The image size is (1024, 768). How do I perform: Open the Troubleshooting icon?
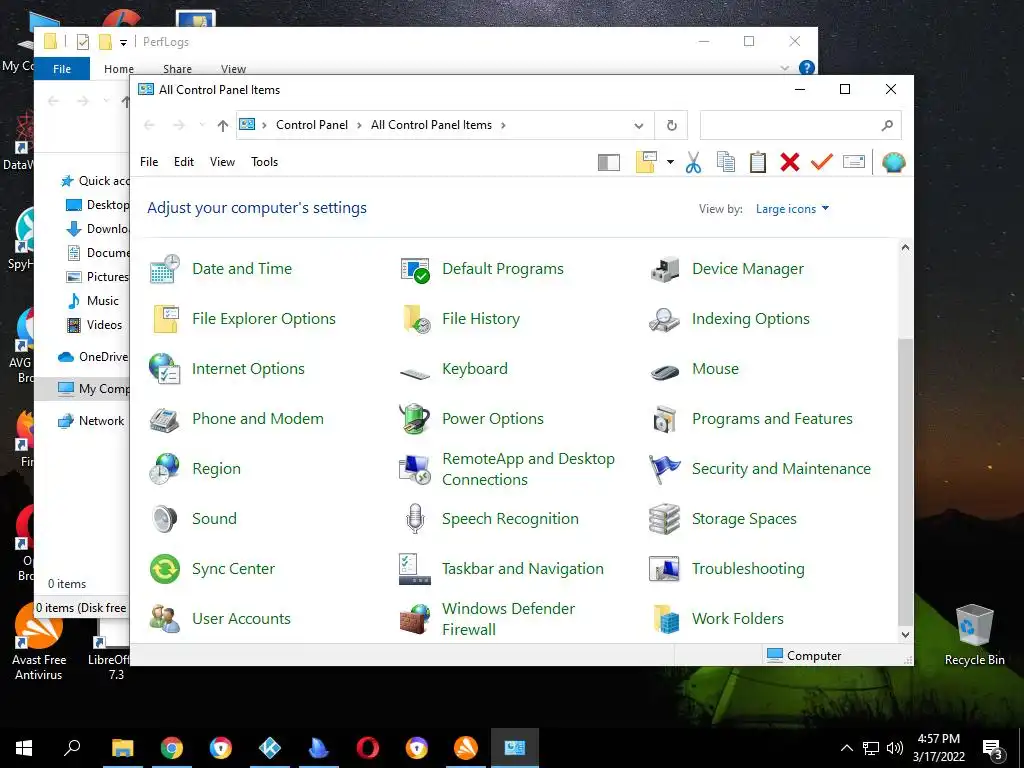tap(665, 569)
